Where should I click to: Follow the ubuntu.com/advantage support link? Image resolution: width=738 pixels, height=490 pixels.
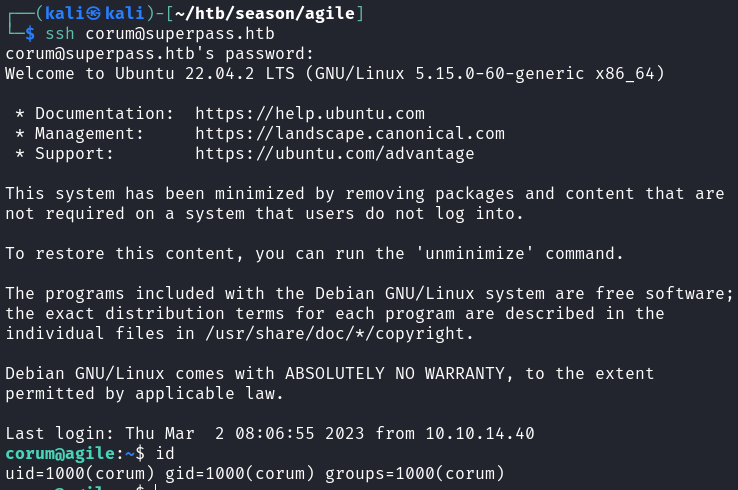334,154
